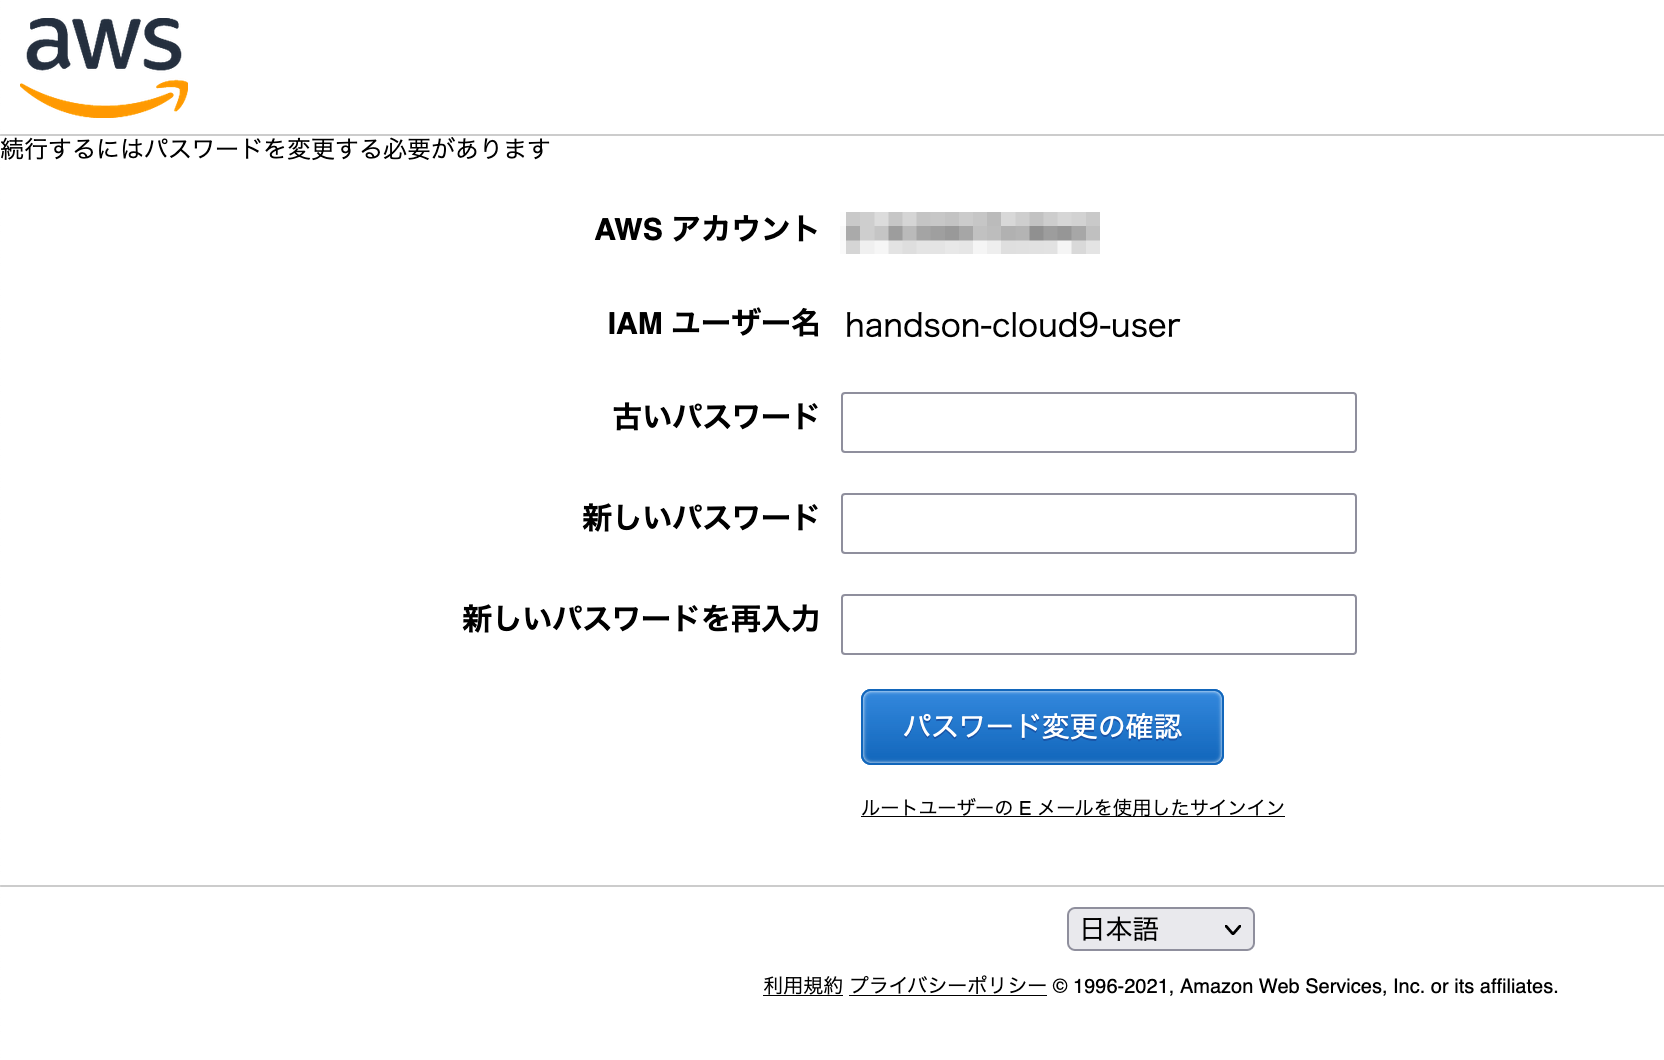Viewport: 1664px width, 1060px height.
Task: Click the blurred AWS account number
Action: [972, 232]
